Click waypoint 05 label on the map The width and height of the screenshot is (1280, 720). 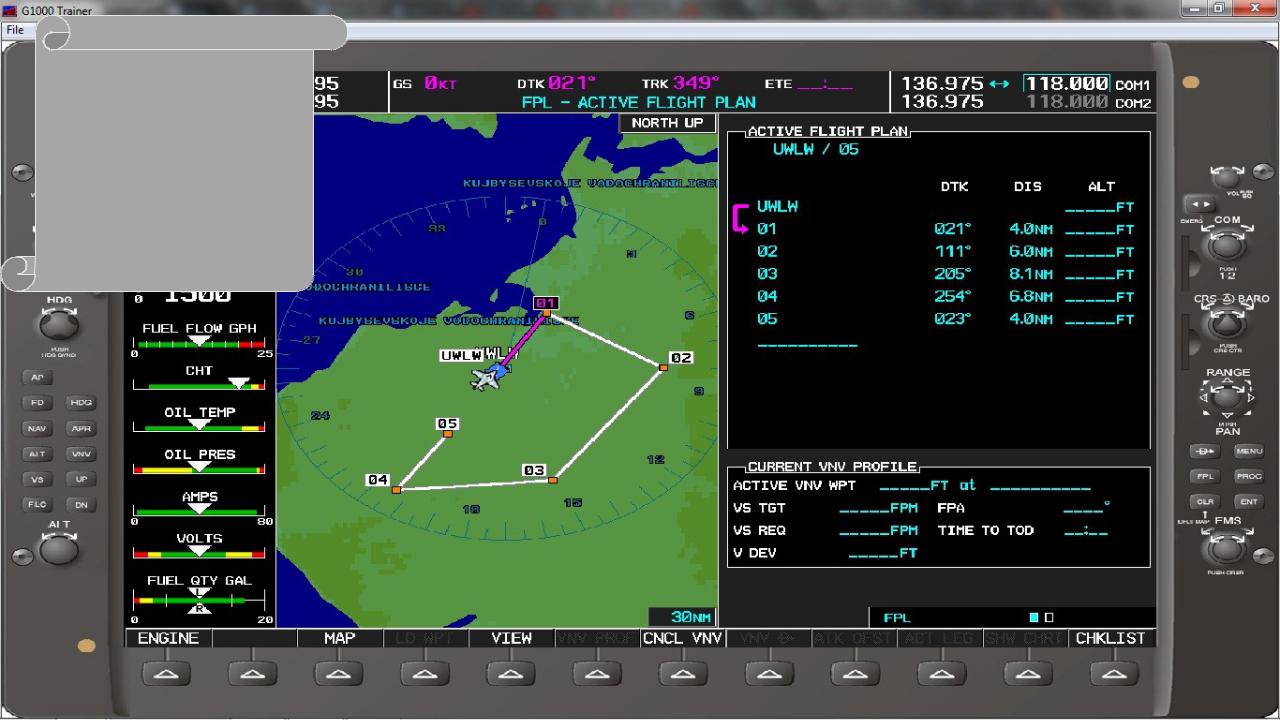(x=447, y=424)
